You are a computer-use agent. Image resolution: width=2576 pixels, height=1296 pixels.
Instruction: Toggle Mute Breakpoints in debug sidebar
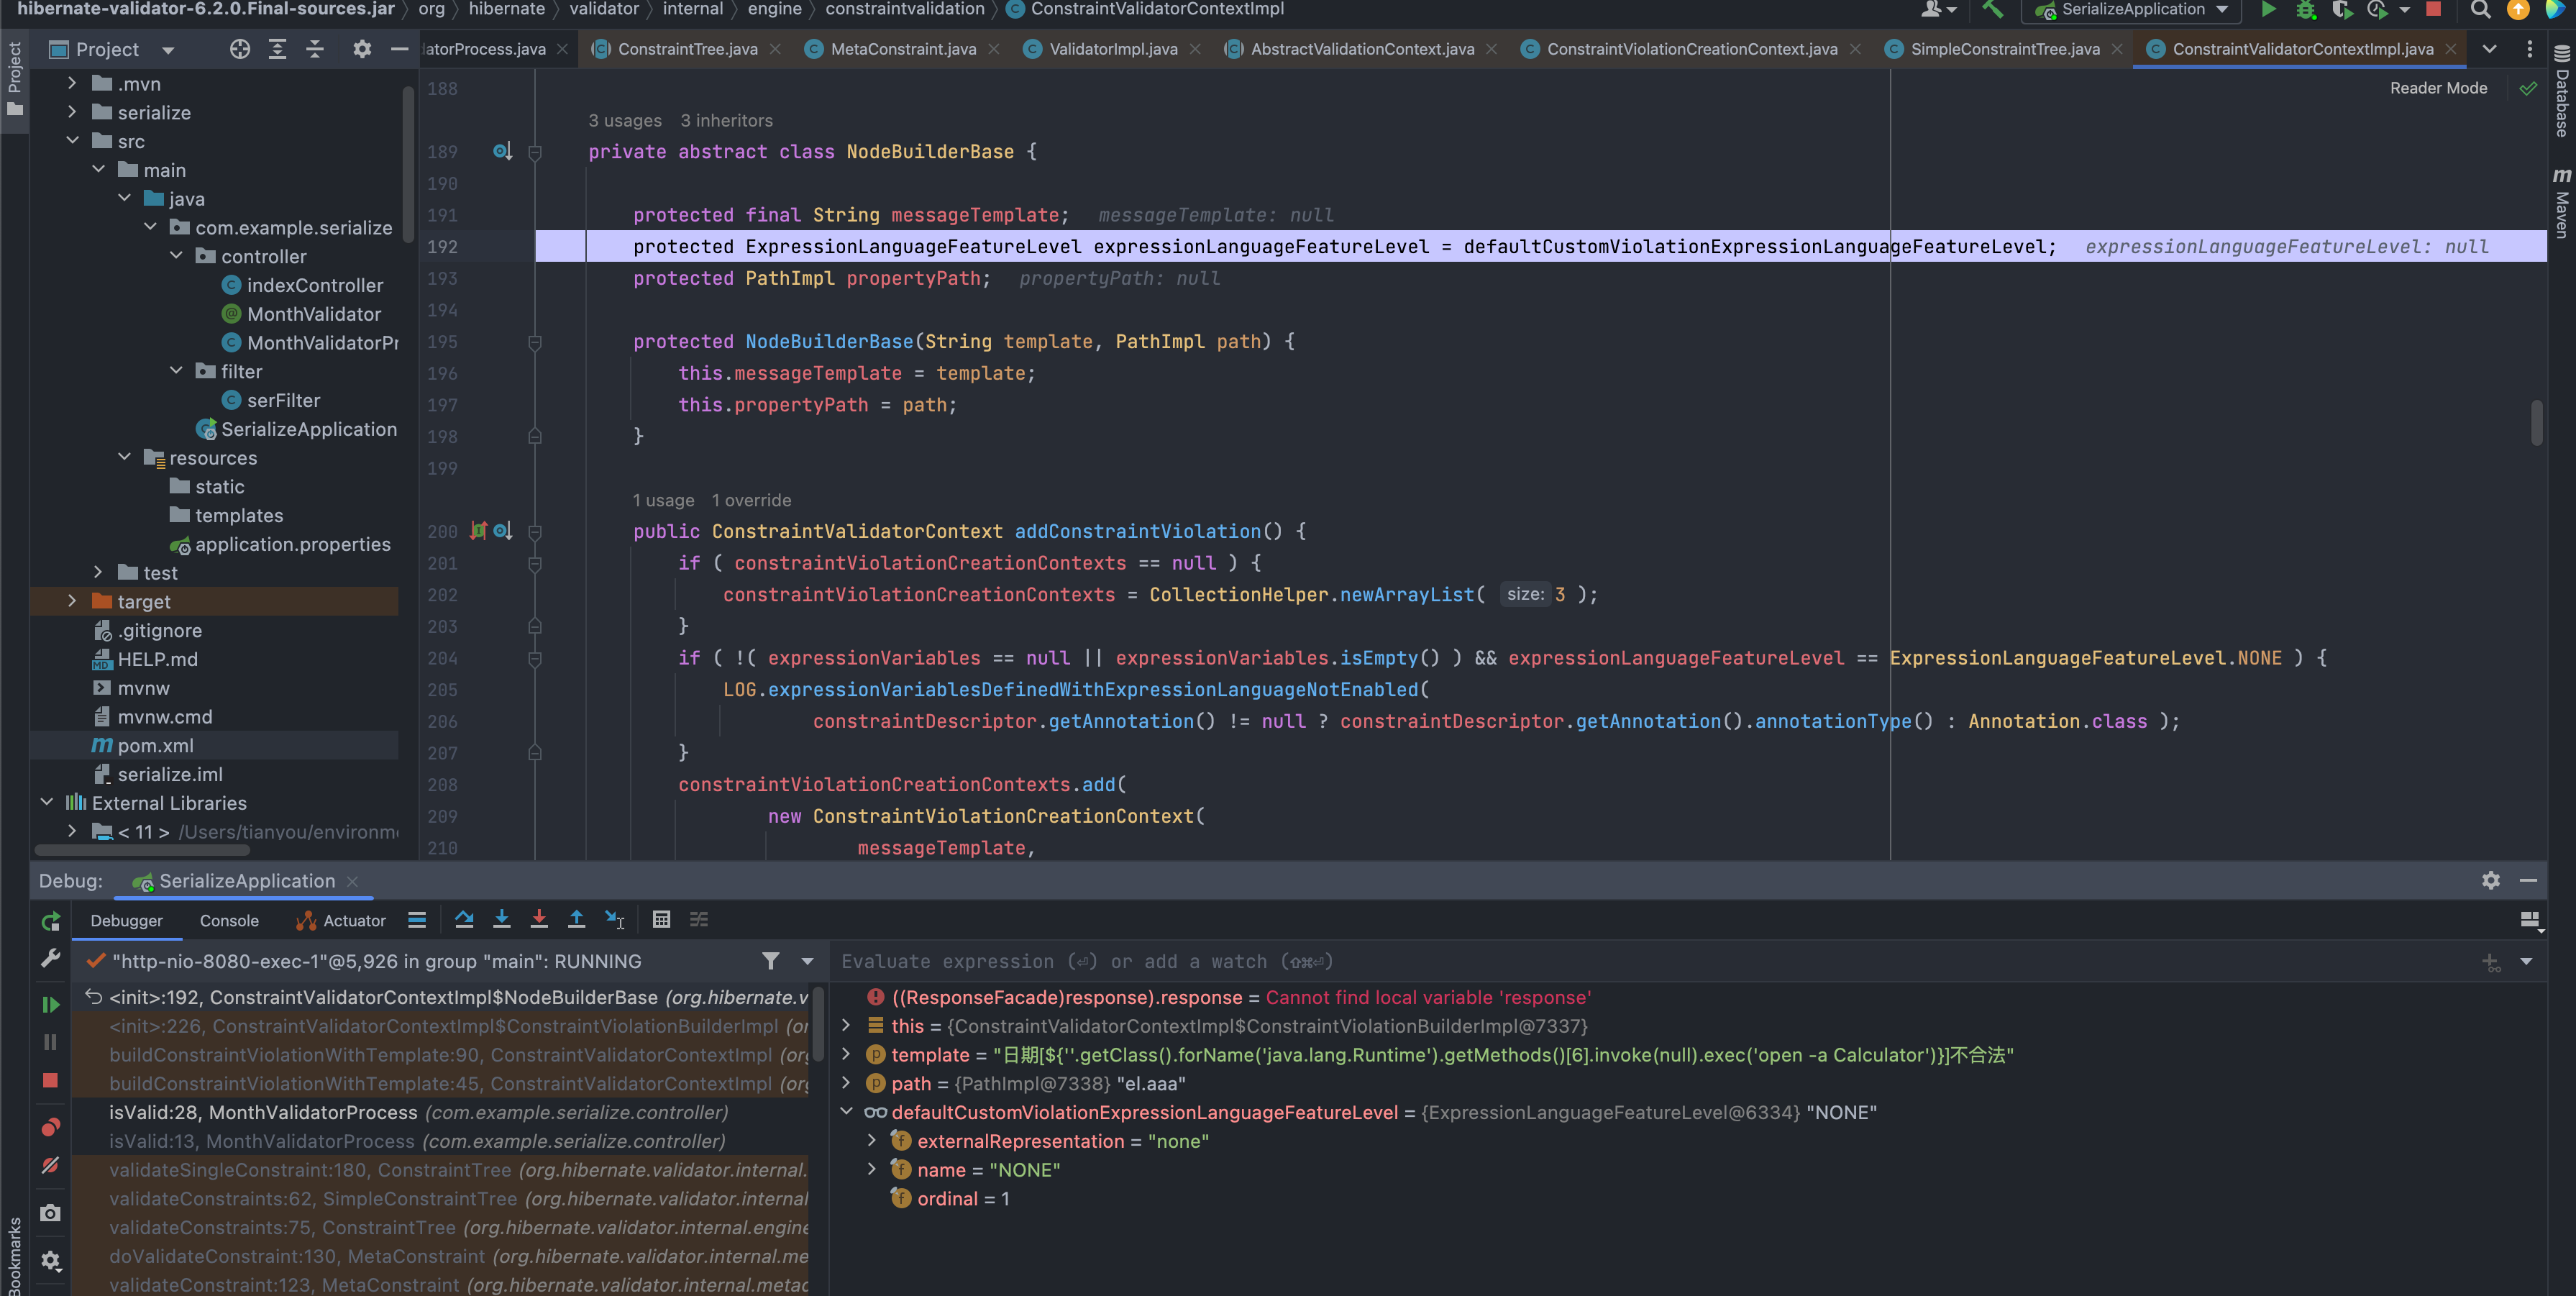[x=51, y=1165]
